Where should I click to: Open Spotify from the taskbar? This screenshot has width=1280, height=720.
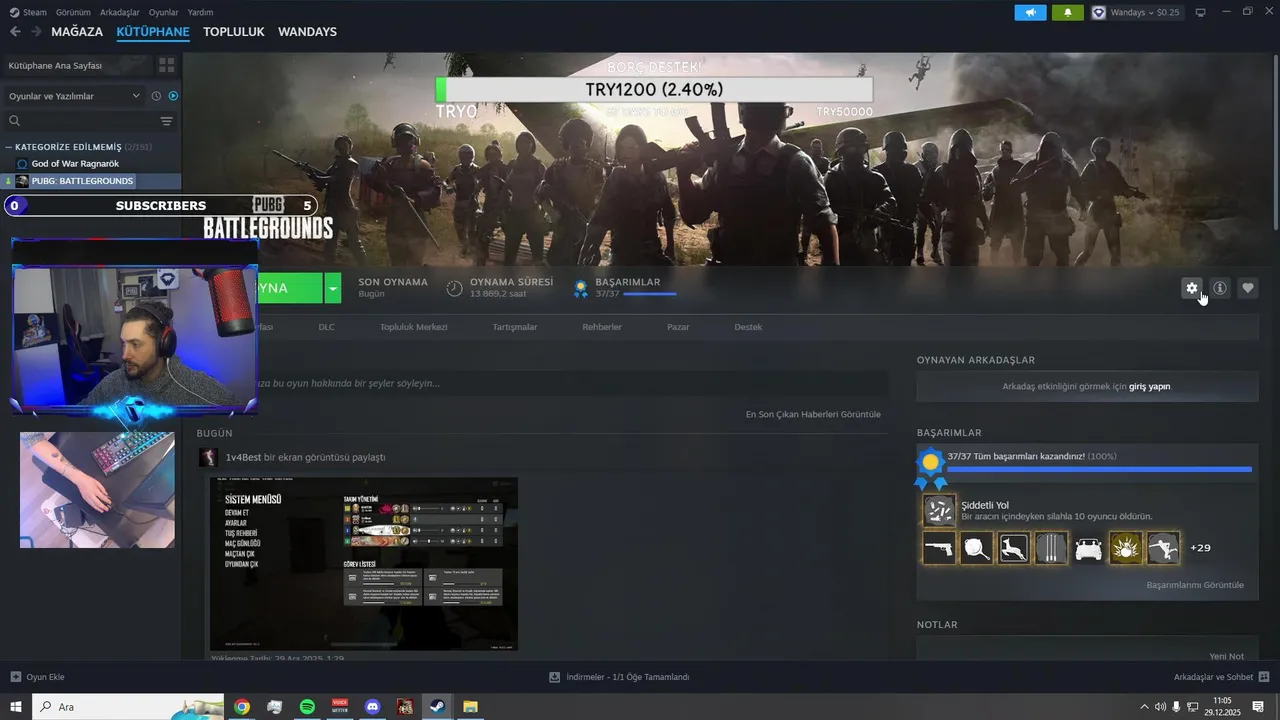307,707
